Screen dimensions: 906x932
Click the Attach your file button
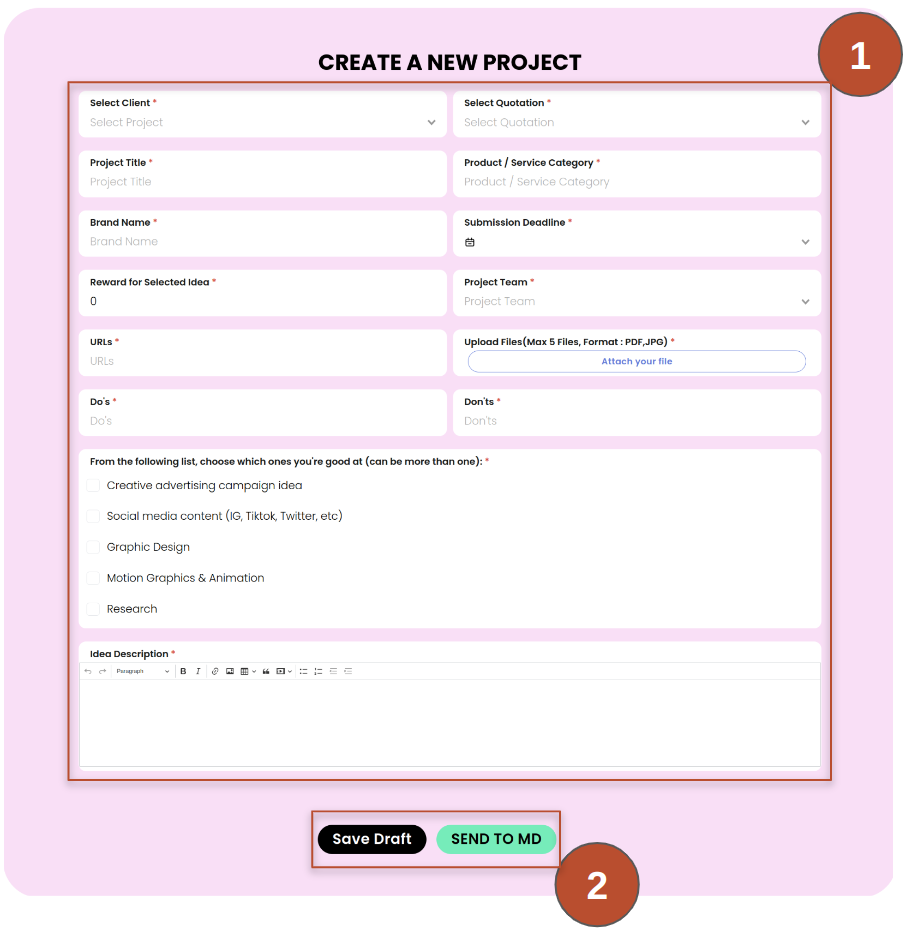[x=636, y=361]
